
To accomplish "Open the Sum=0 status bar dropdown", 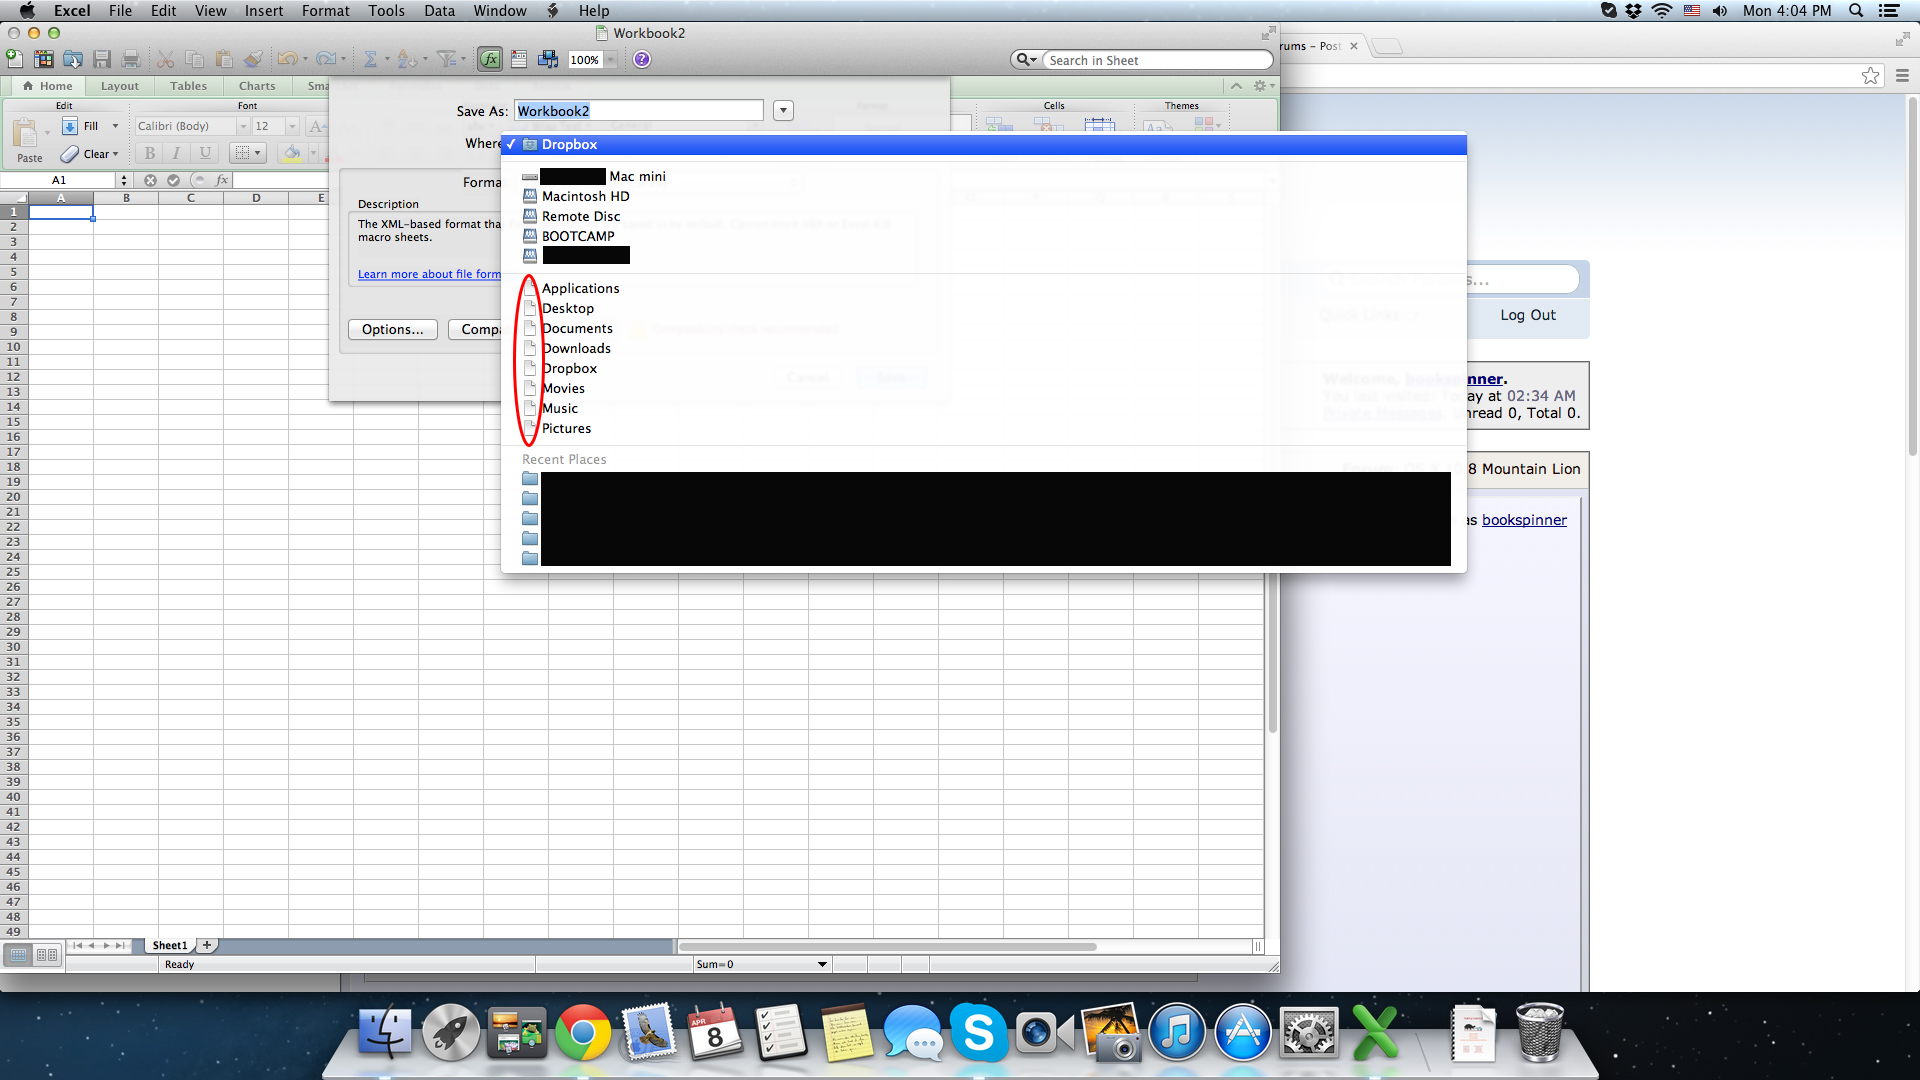I will pos(822,964).
